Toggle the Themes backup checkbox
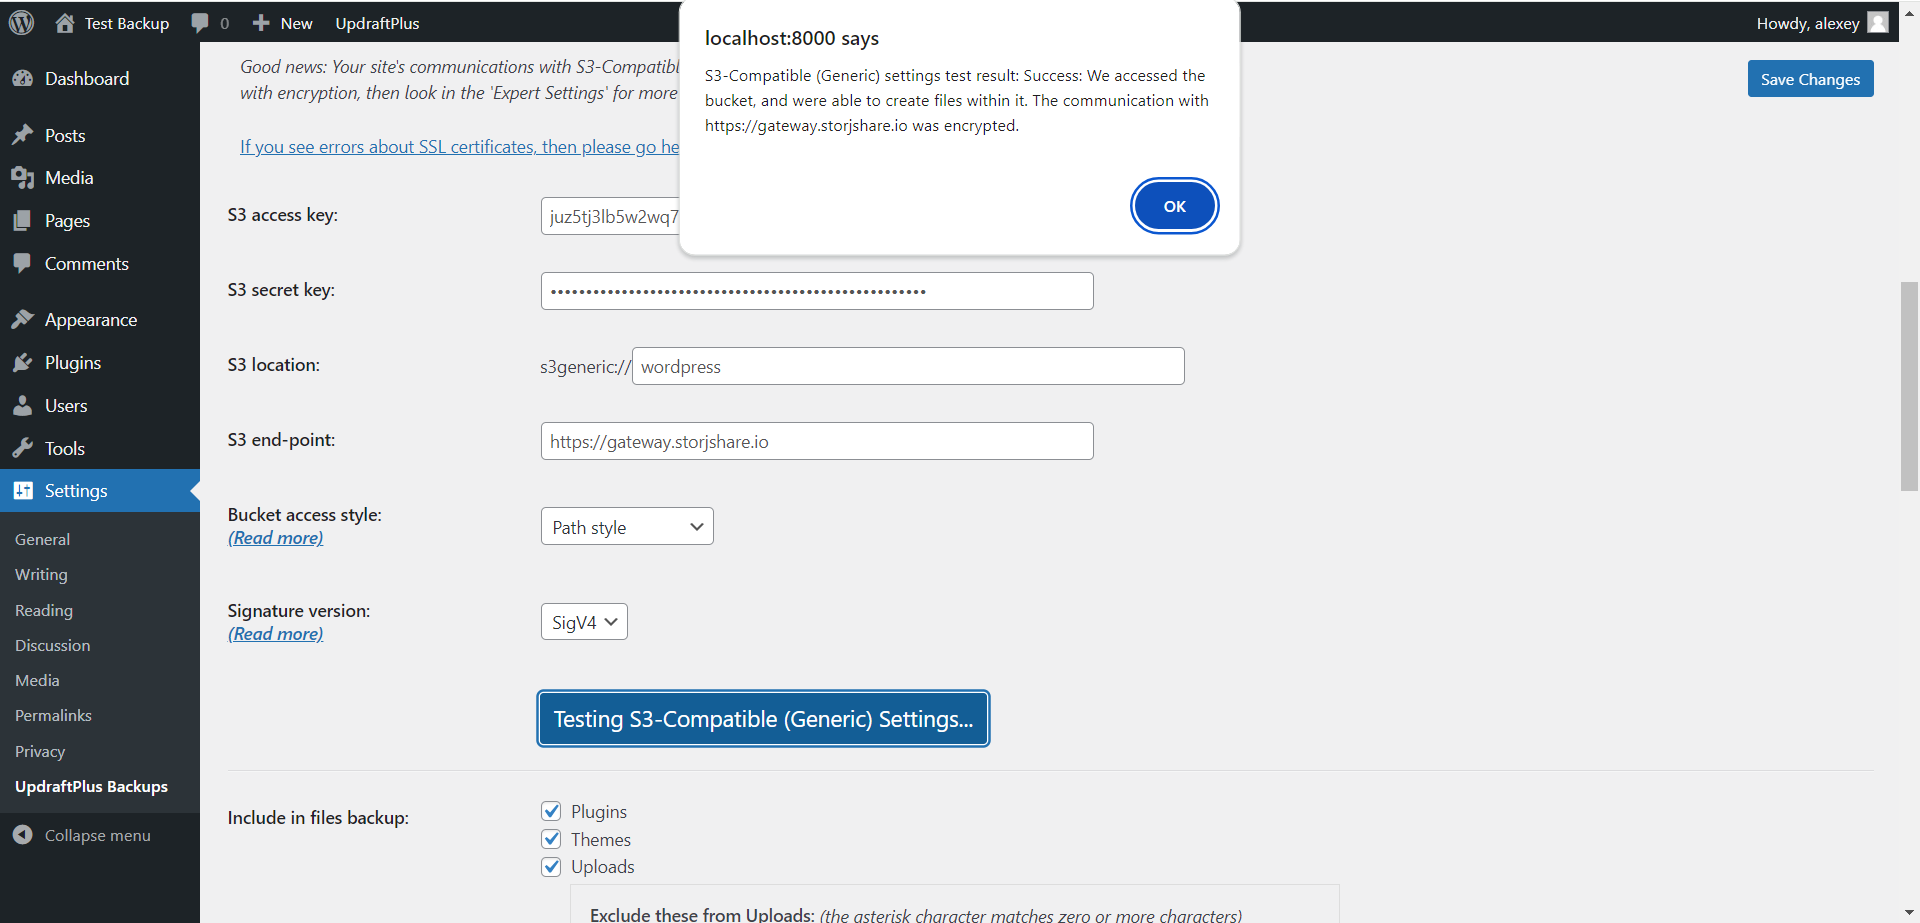The image size is (1920, 923). coord(551,839)
